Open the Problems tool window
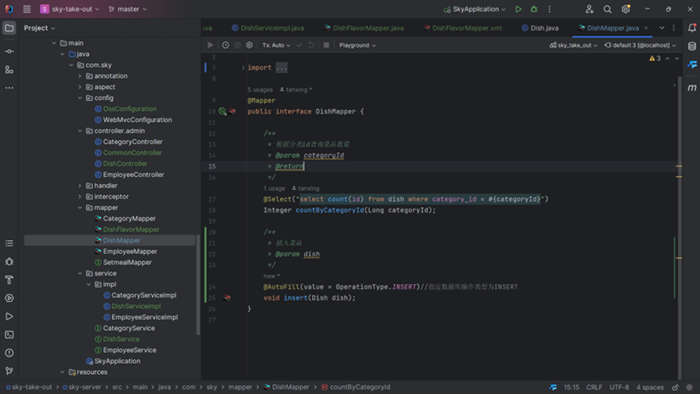This screenshot has width=700, height=394. 9,353
